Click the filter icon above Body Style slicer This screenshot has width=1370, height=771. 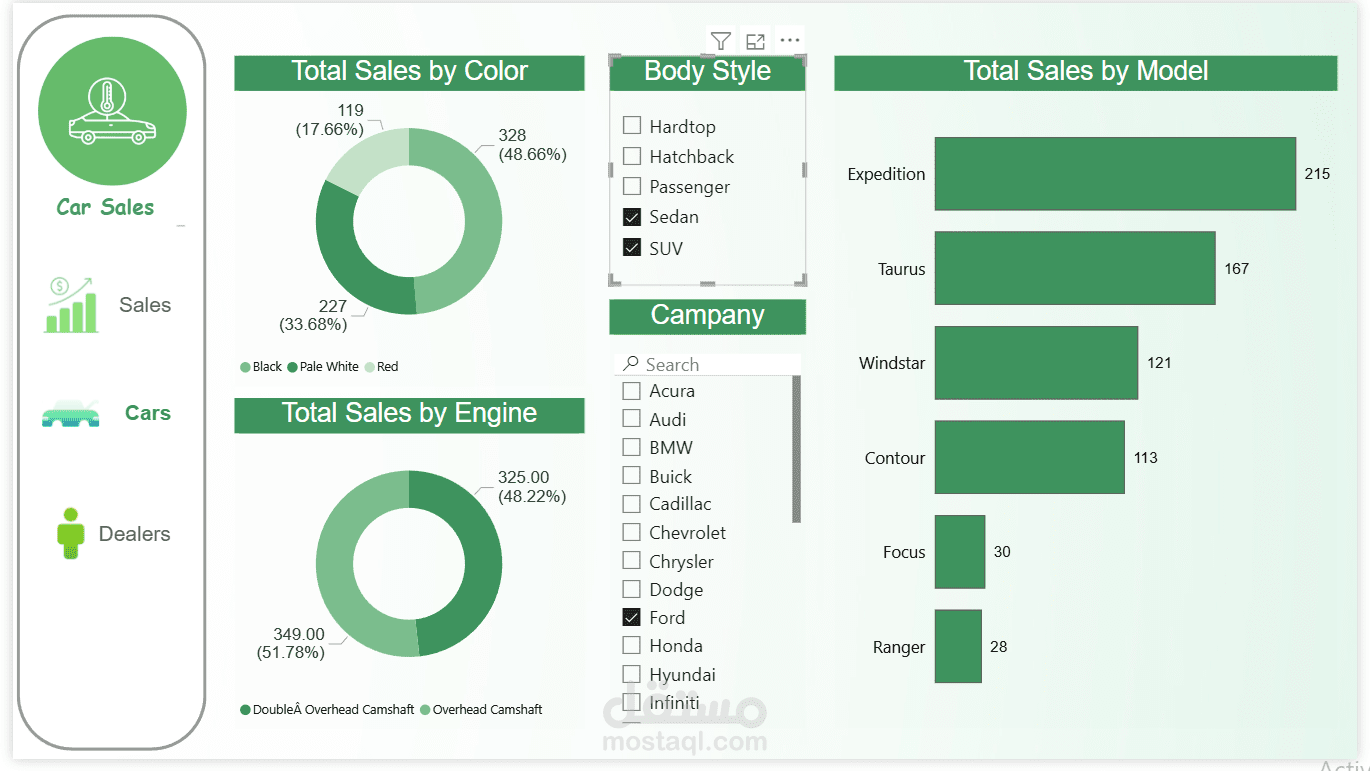point(720,41)
